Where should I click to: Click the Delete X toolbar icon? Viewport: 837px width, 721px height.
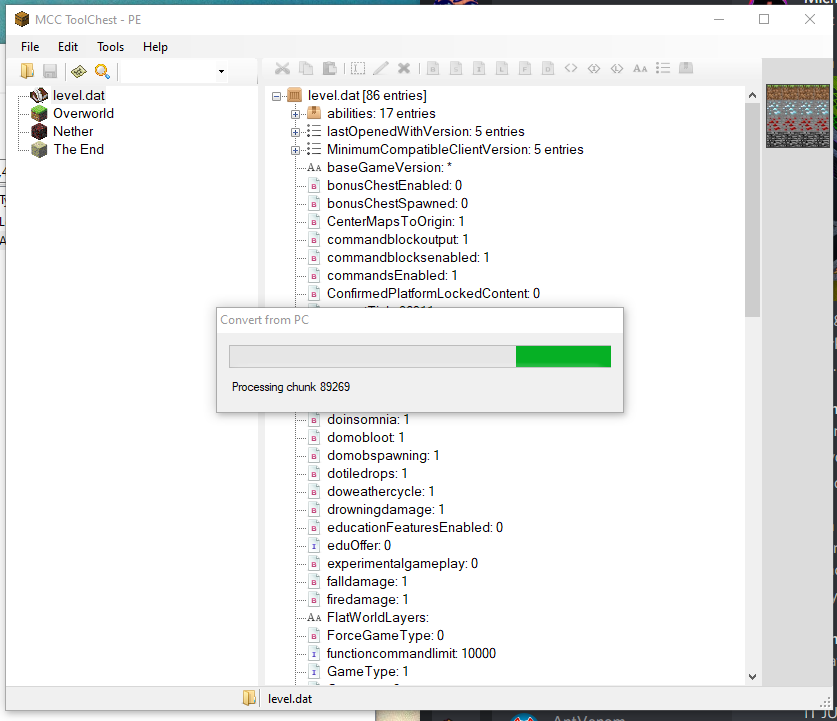click(404, 68)
